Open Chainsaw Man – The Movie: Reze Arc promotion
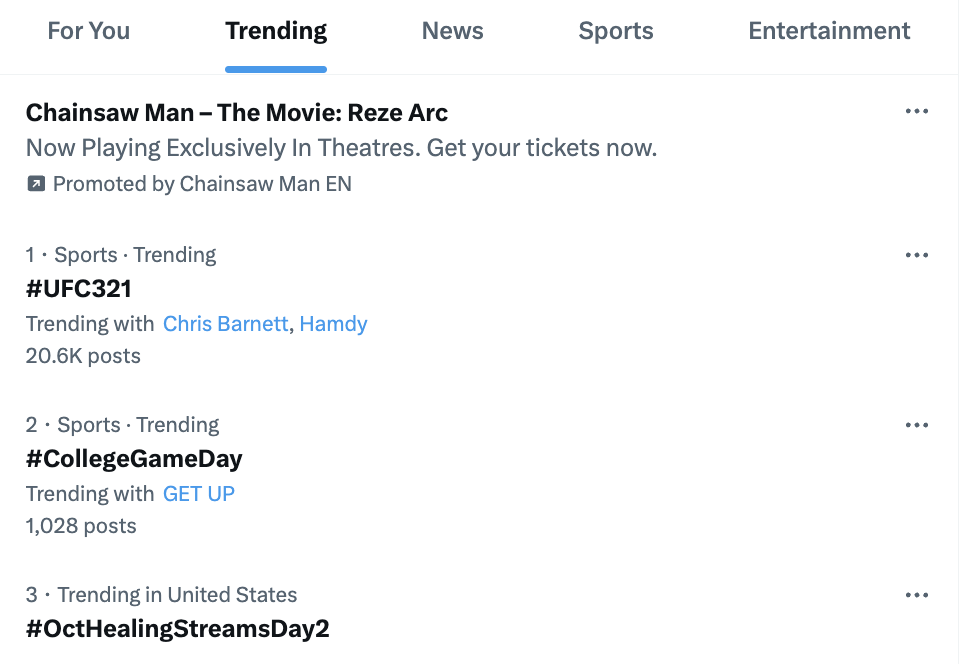This screenshot has height=664, width=964. click(237, 112)
